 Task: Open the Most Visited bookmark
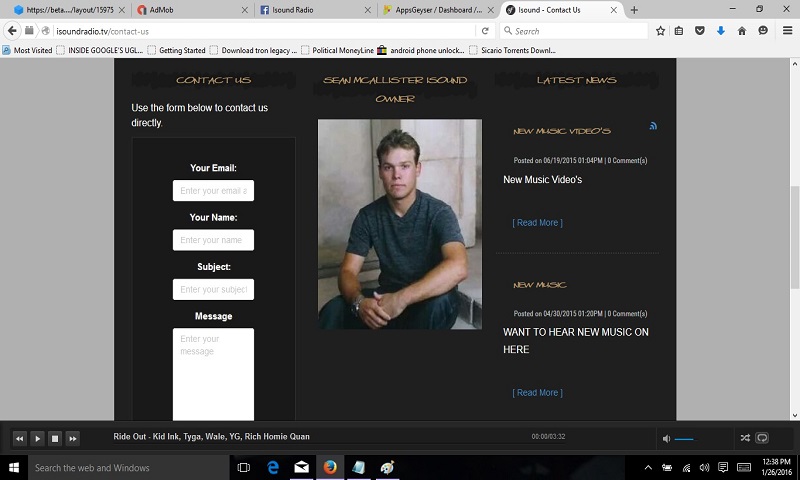[x=28, y=50]
